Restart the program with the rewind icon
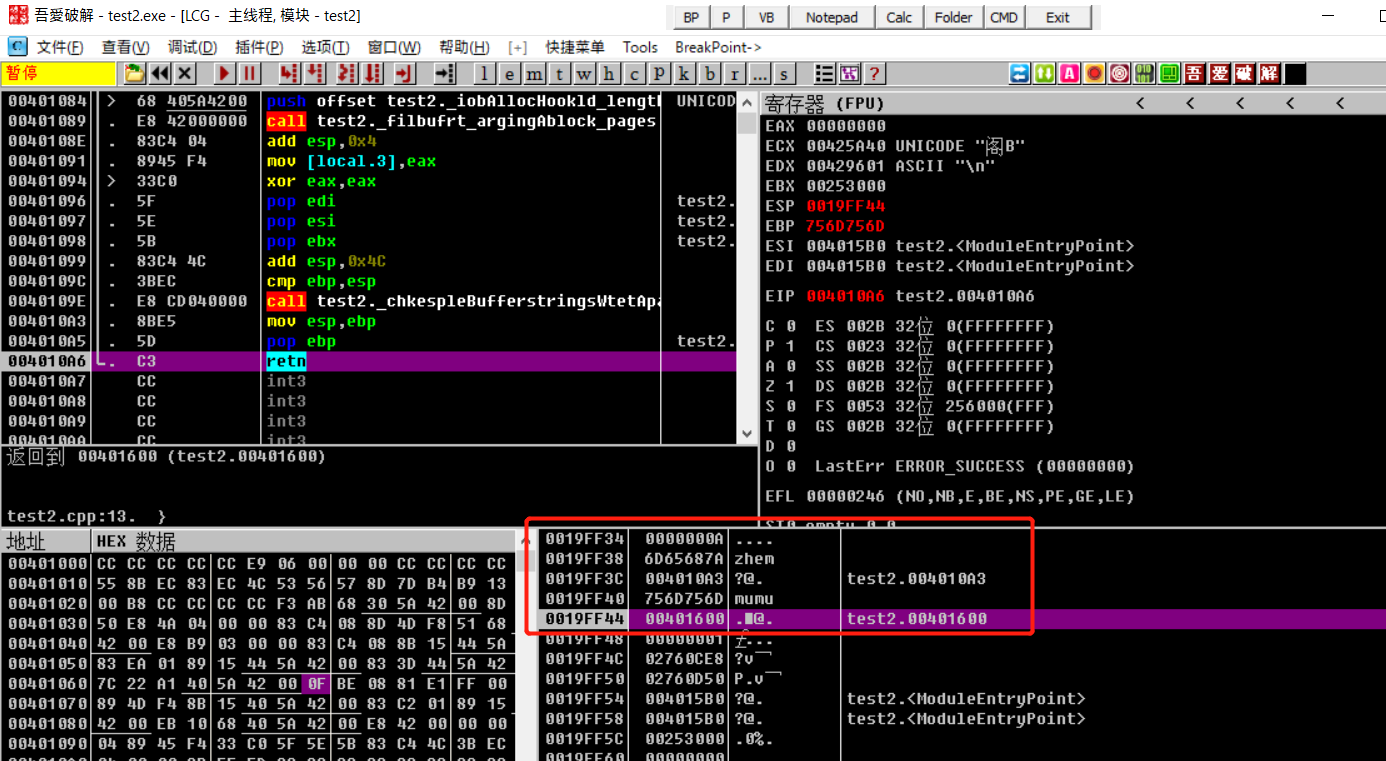1386x761 pixels. [160, 74]
